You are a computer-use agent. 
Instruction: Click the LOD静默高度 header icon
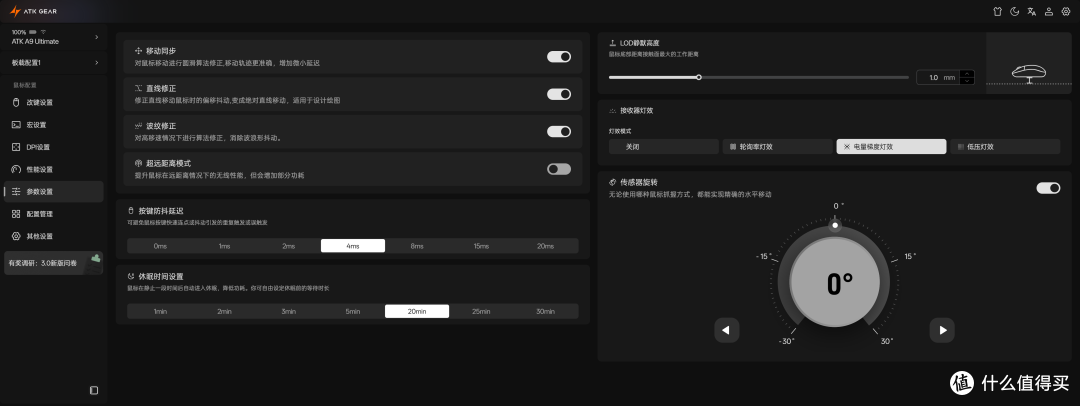click(612, 43)
